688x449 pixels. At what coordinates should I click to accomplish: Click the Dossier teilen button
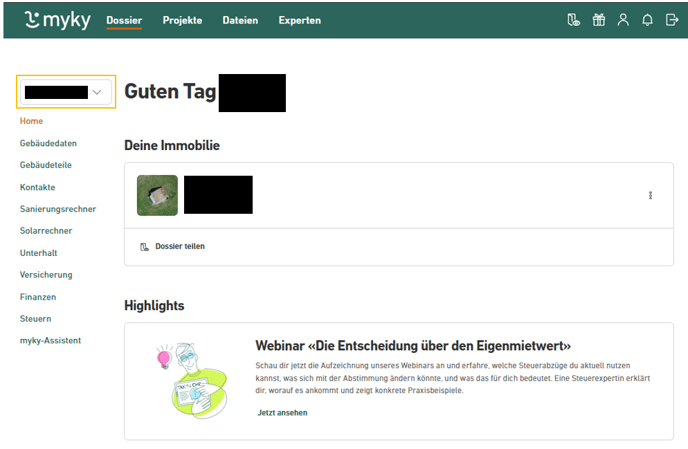coord(179,246)
